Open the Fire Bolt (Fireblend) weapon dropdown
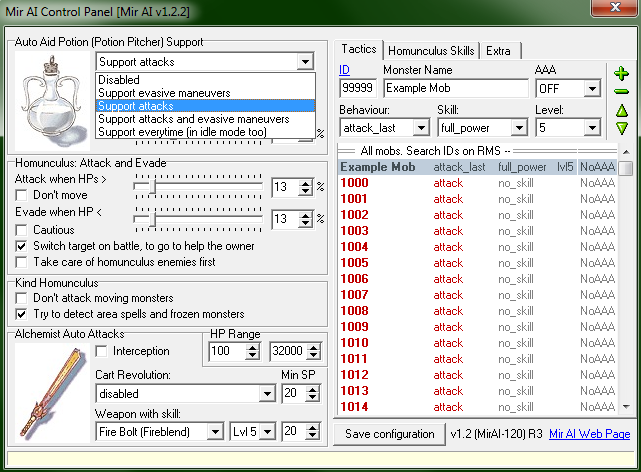Viewport: 641px width, 472px height. click(215, 432)
